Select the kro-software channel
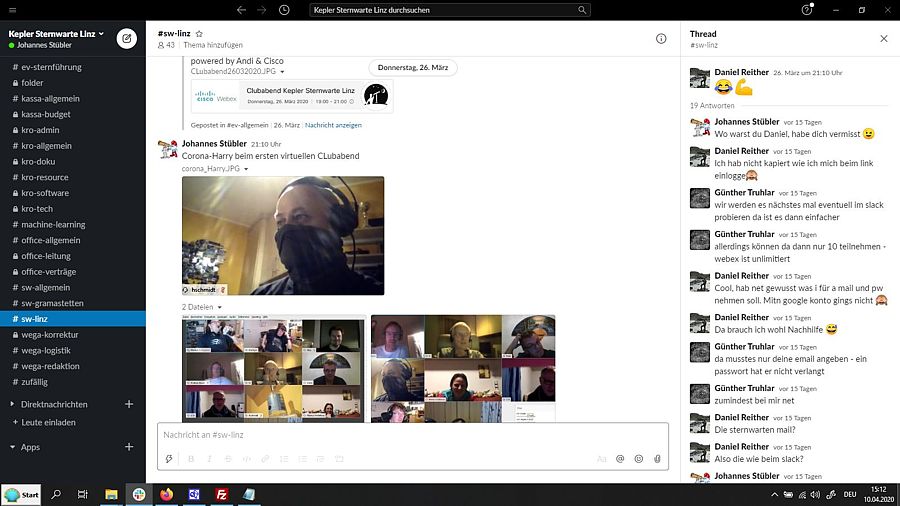 tap(45, 193)
